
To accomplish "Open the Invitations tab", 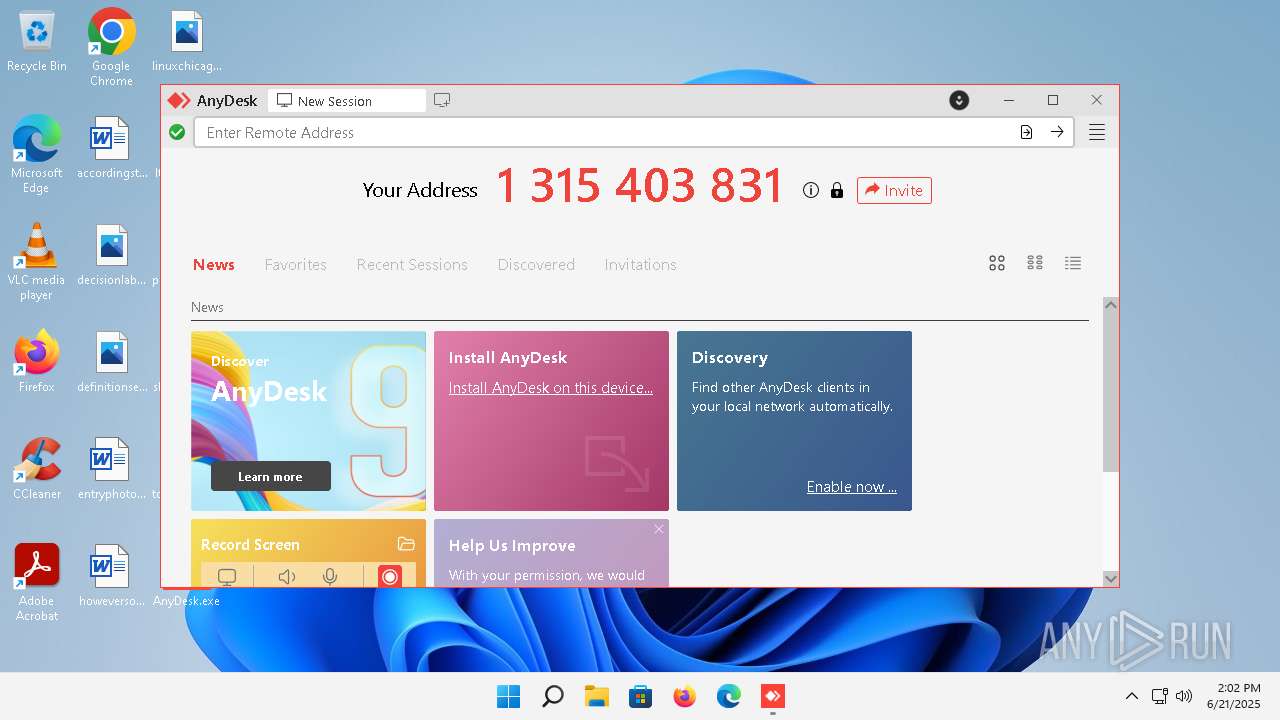I will point(640,264).
